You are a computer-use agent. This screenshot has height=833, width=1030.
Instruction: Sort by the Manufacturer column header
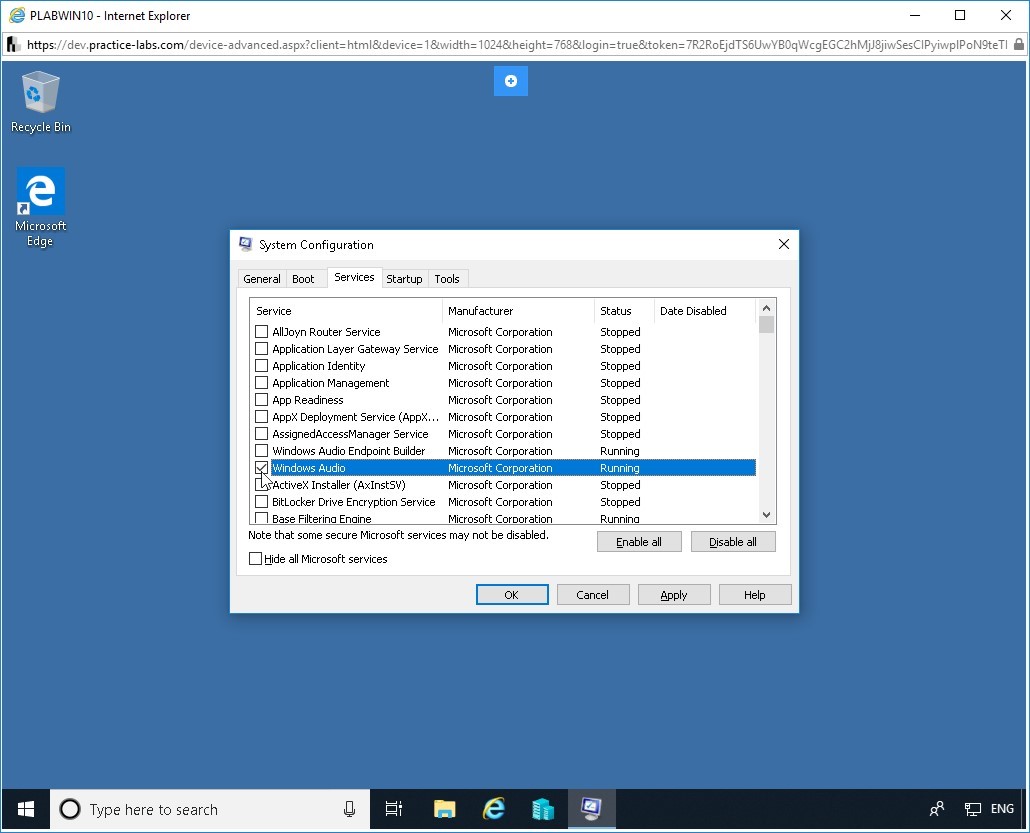tap(518, 311)
